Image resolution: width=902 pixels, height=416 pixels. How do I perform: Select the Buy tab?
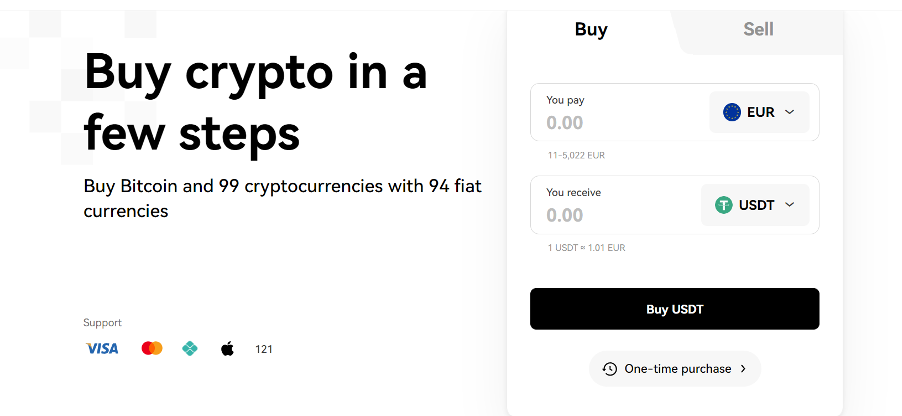coord(591,29)
